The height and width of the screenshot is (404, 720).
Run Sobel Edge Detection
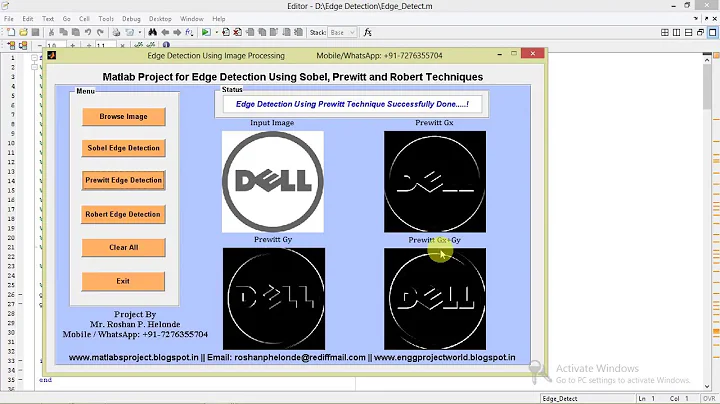(x=124, y=148)
